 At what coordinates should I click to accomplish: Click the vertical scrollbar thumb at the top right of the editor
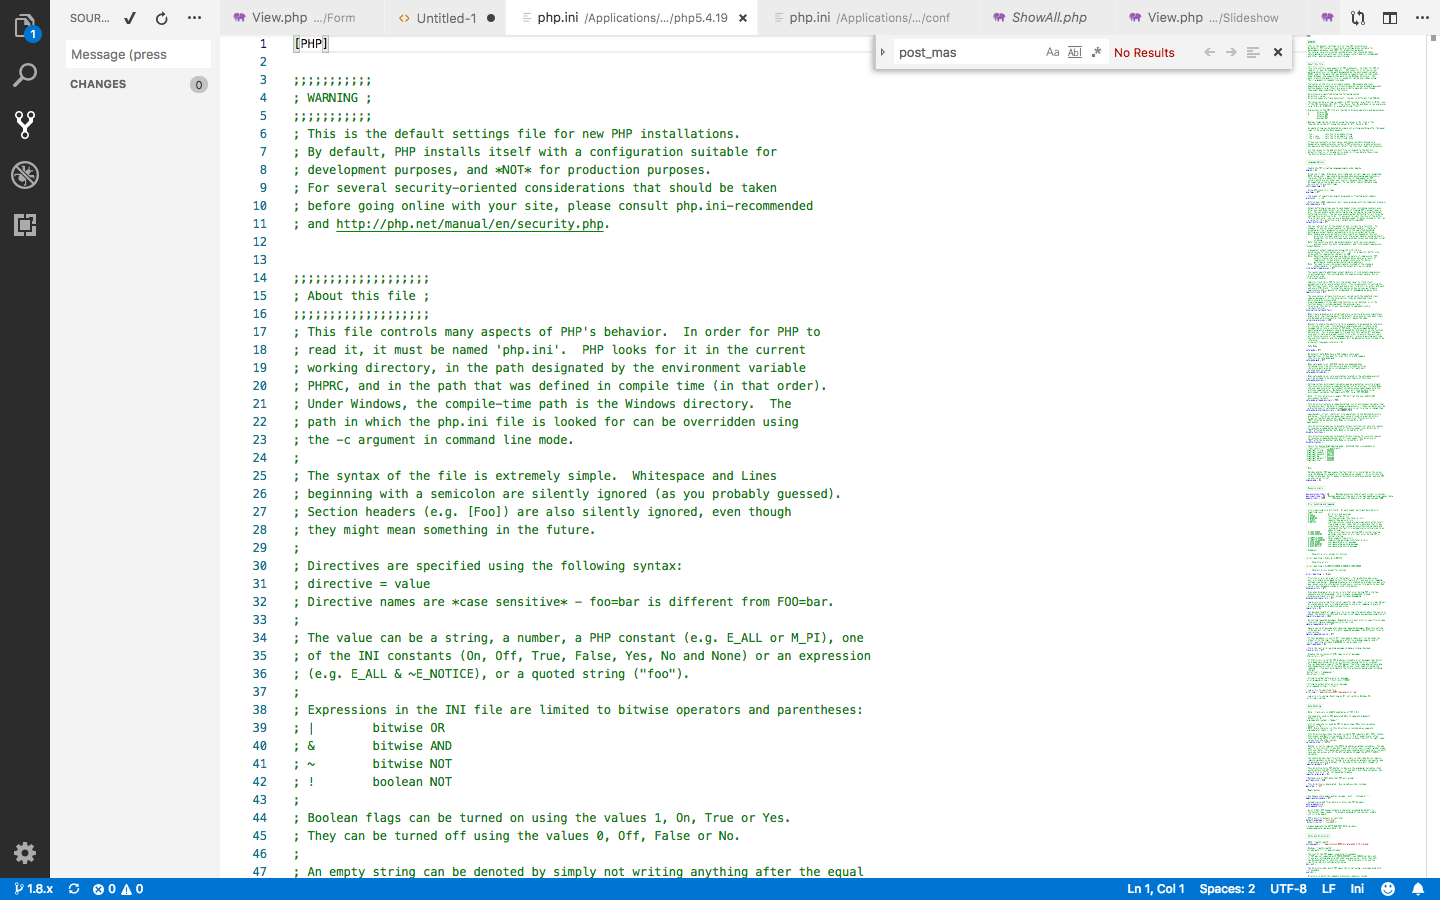[1433, 39]
